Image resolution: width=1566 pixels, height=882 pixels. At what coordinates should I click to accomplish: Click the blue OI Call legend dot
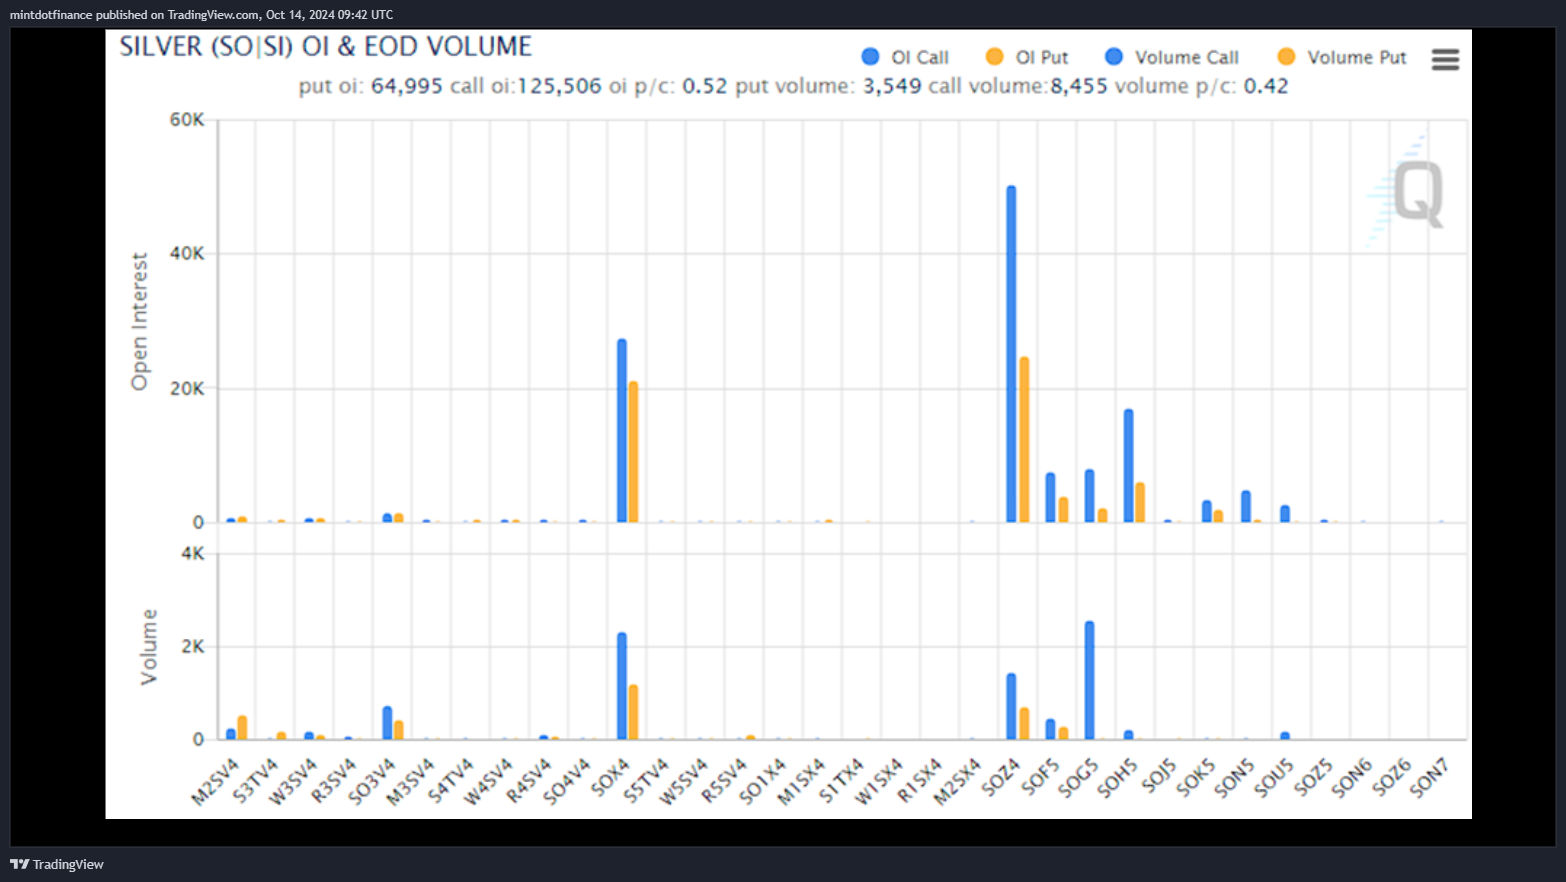point(870,57)
